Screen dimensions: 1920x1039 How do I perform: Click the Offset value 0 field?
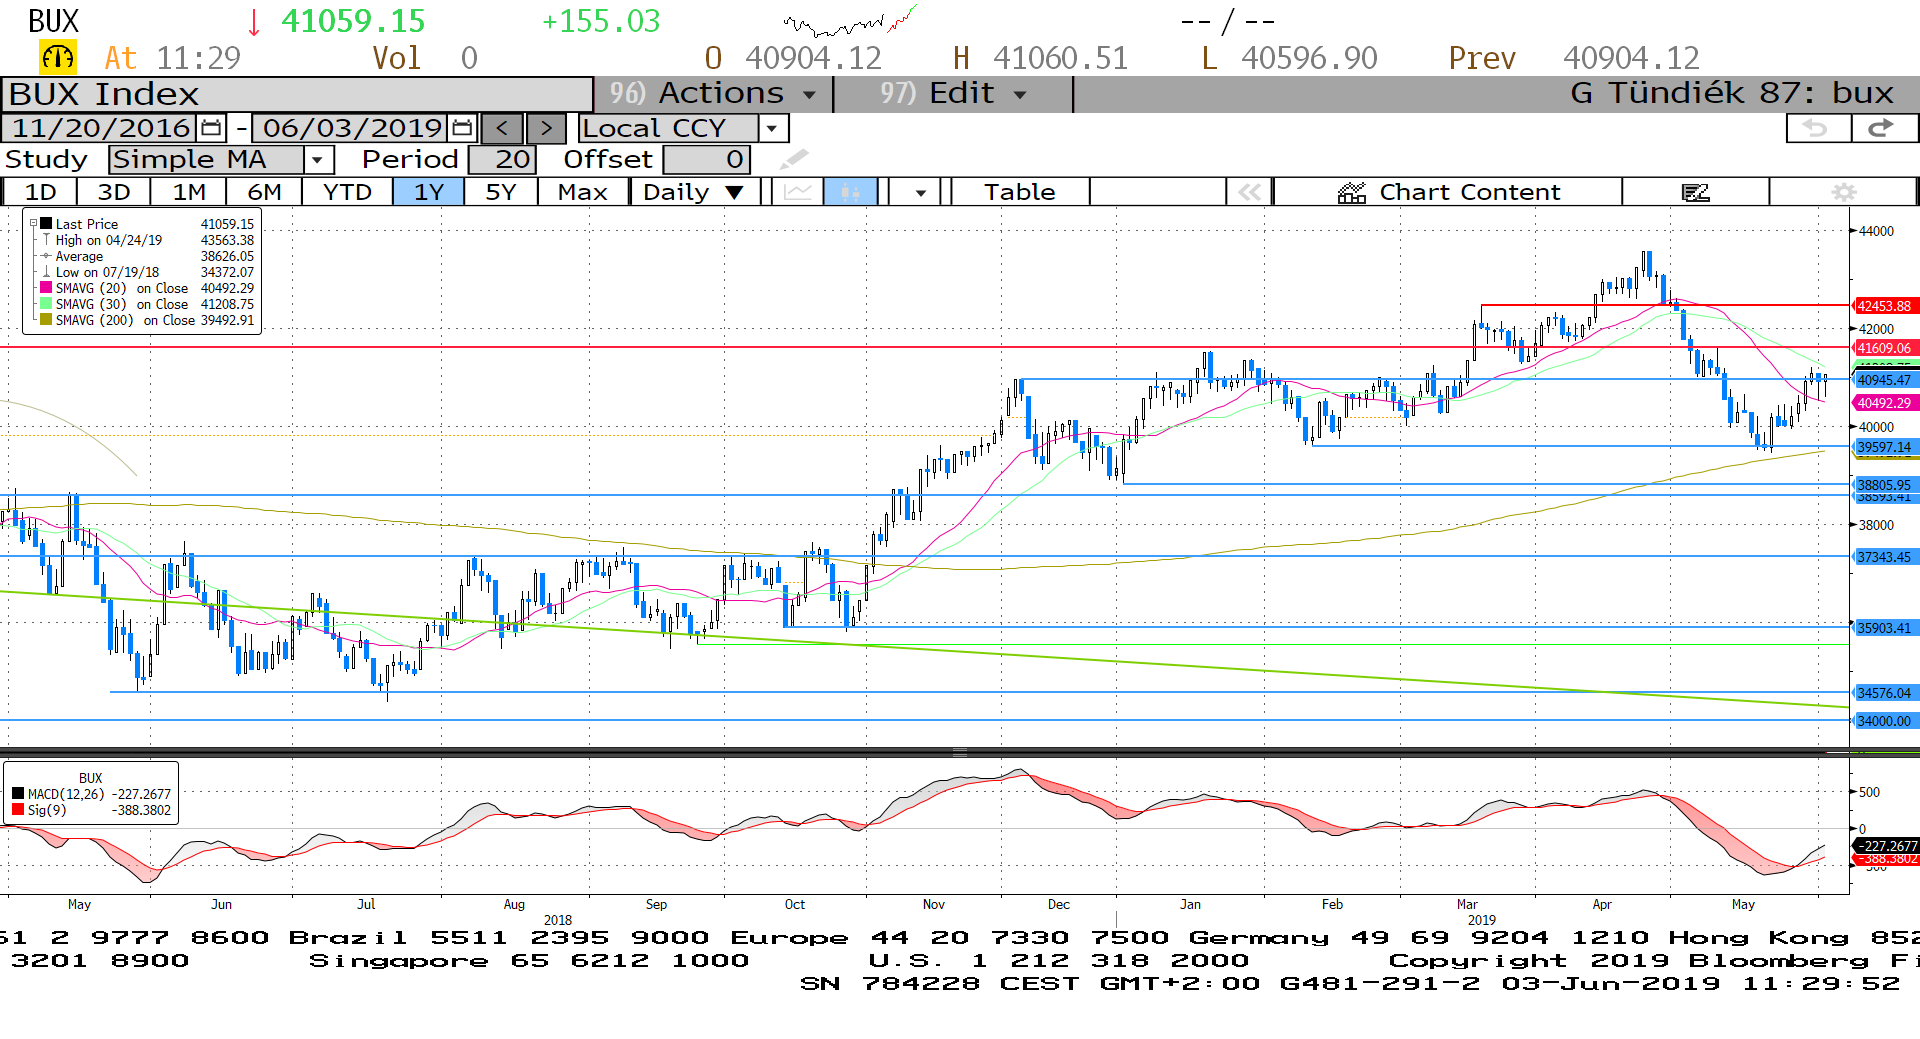tap(706, 159)
